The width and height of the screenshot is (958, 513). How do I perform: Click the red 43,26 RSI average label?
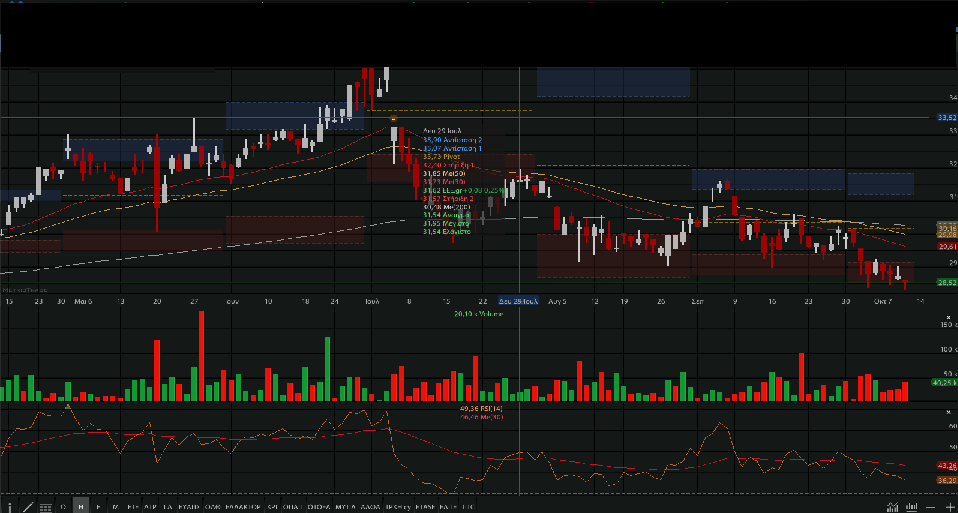(947, 465)
